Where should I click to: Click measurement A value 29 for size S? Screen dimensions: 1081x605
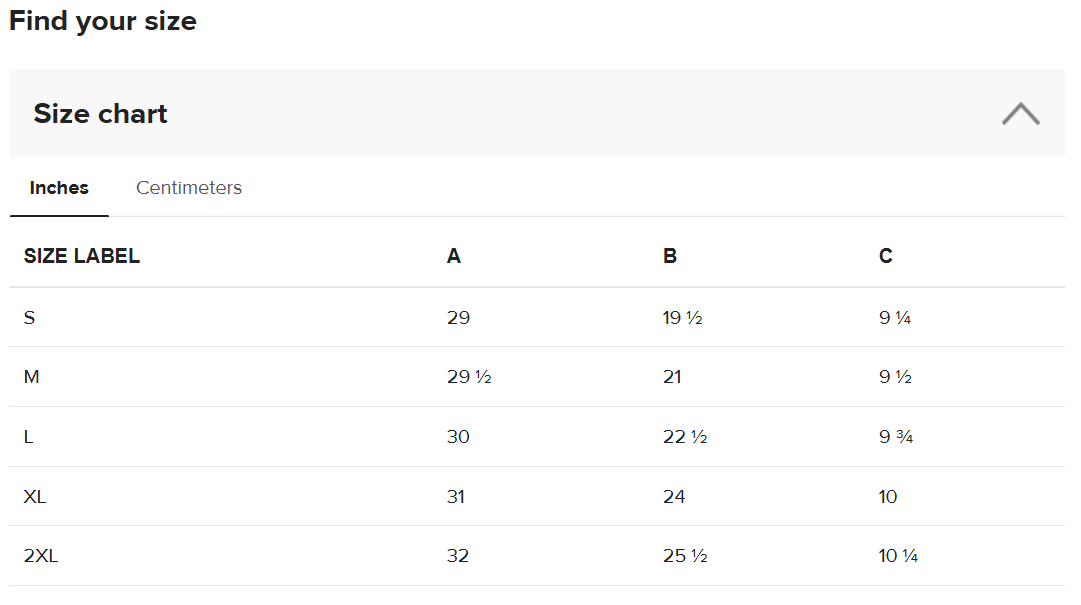click(x=458, y=318)
